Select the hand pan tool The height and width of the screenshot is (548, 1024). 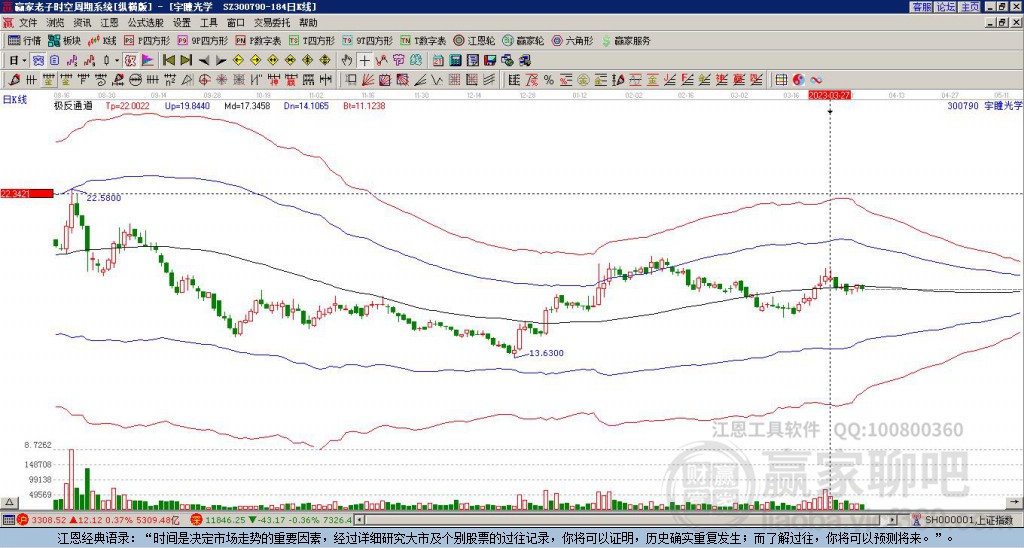point(347,61)
